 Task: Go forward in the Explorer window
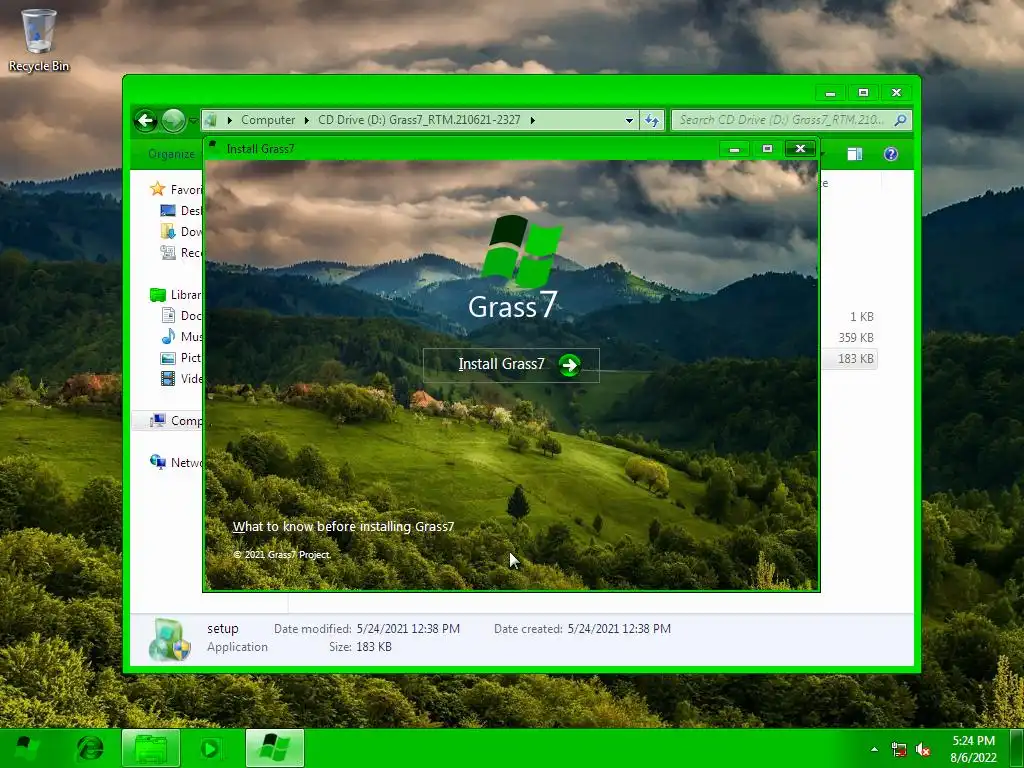click(173, 120)
